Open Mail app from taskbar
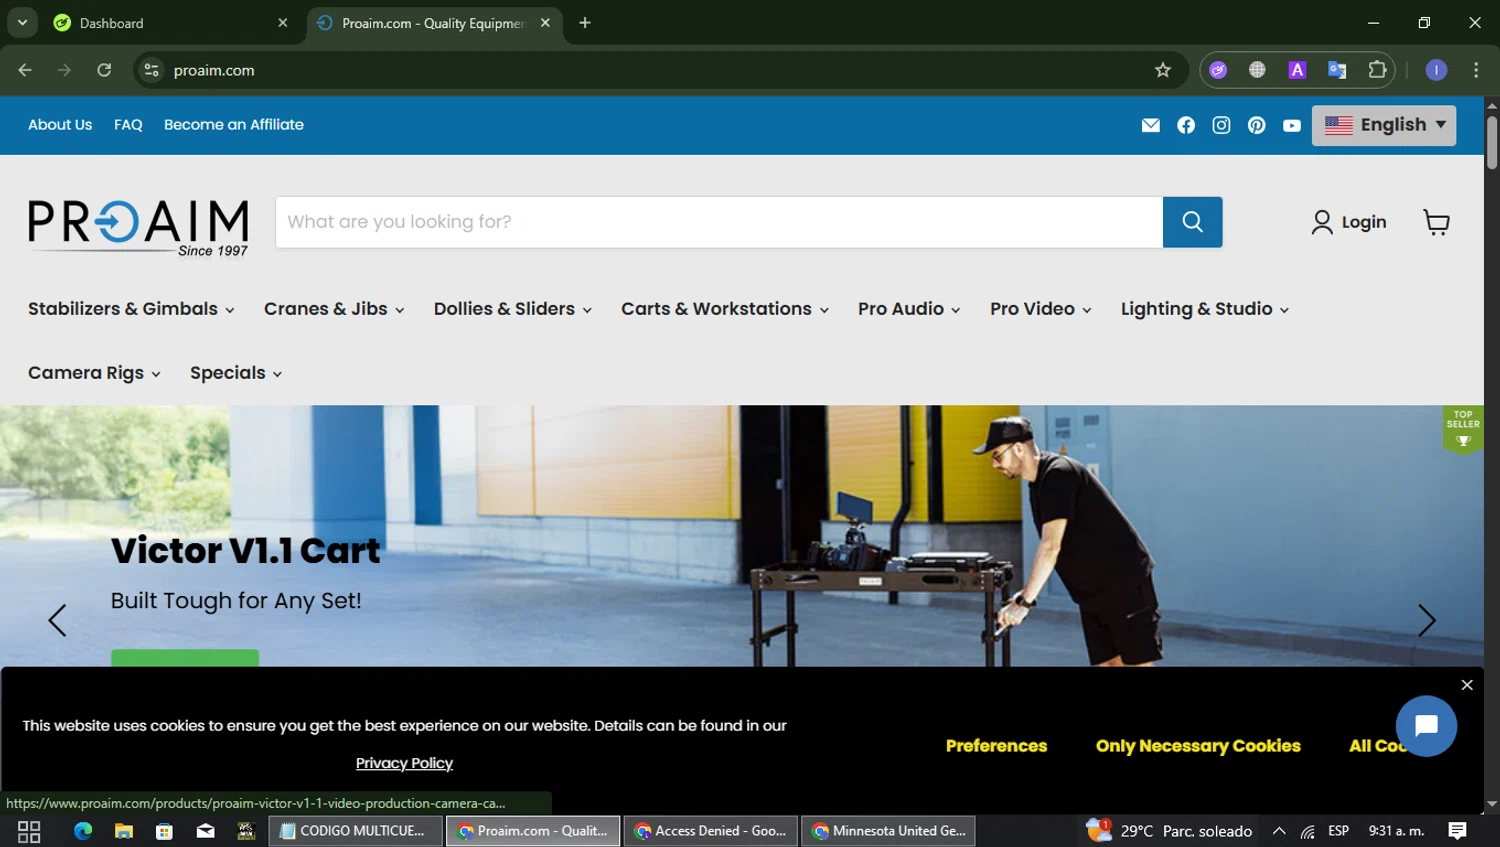This screenshot has width=1500, height=847. 205,831
